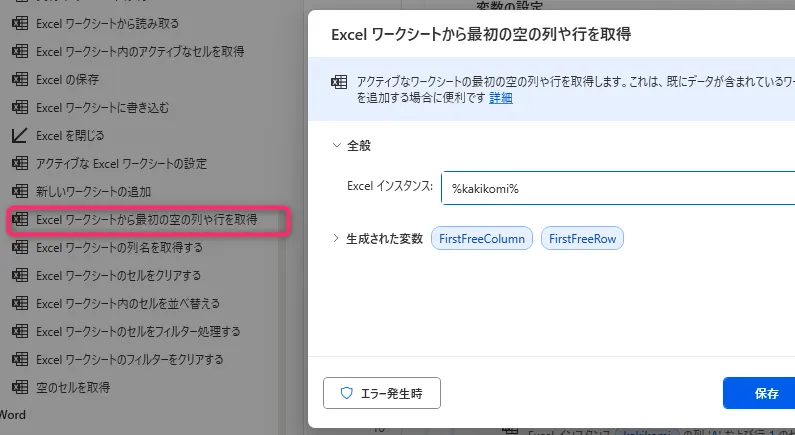Open the 詳細 help link
795x435 pixels.
click(x=500, y=98)
